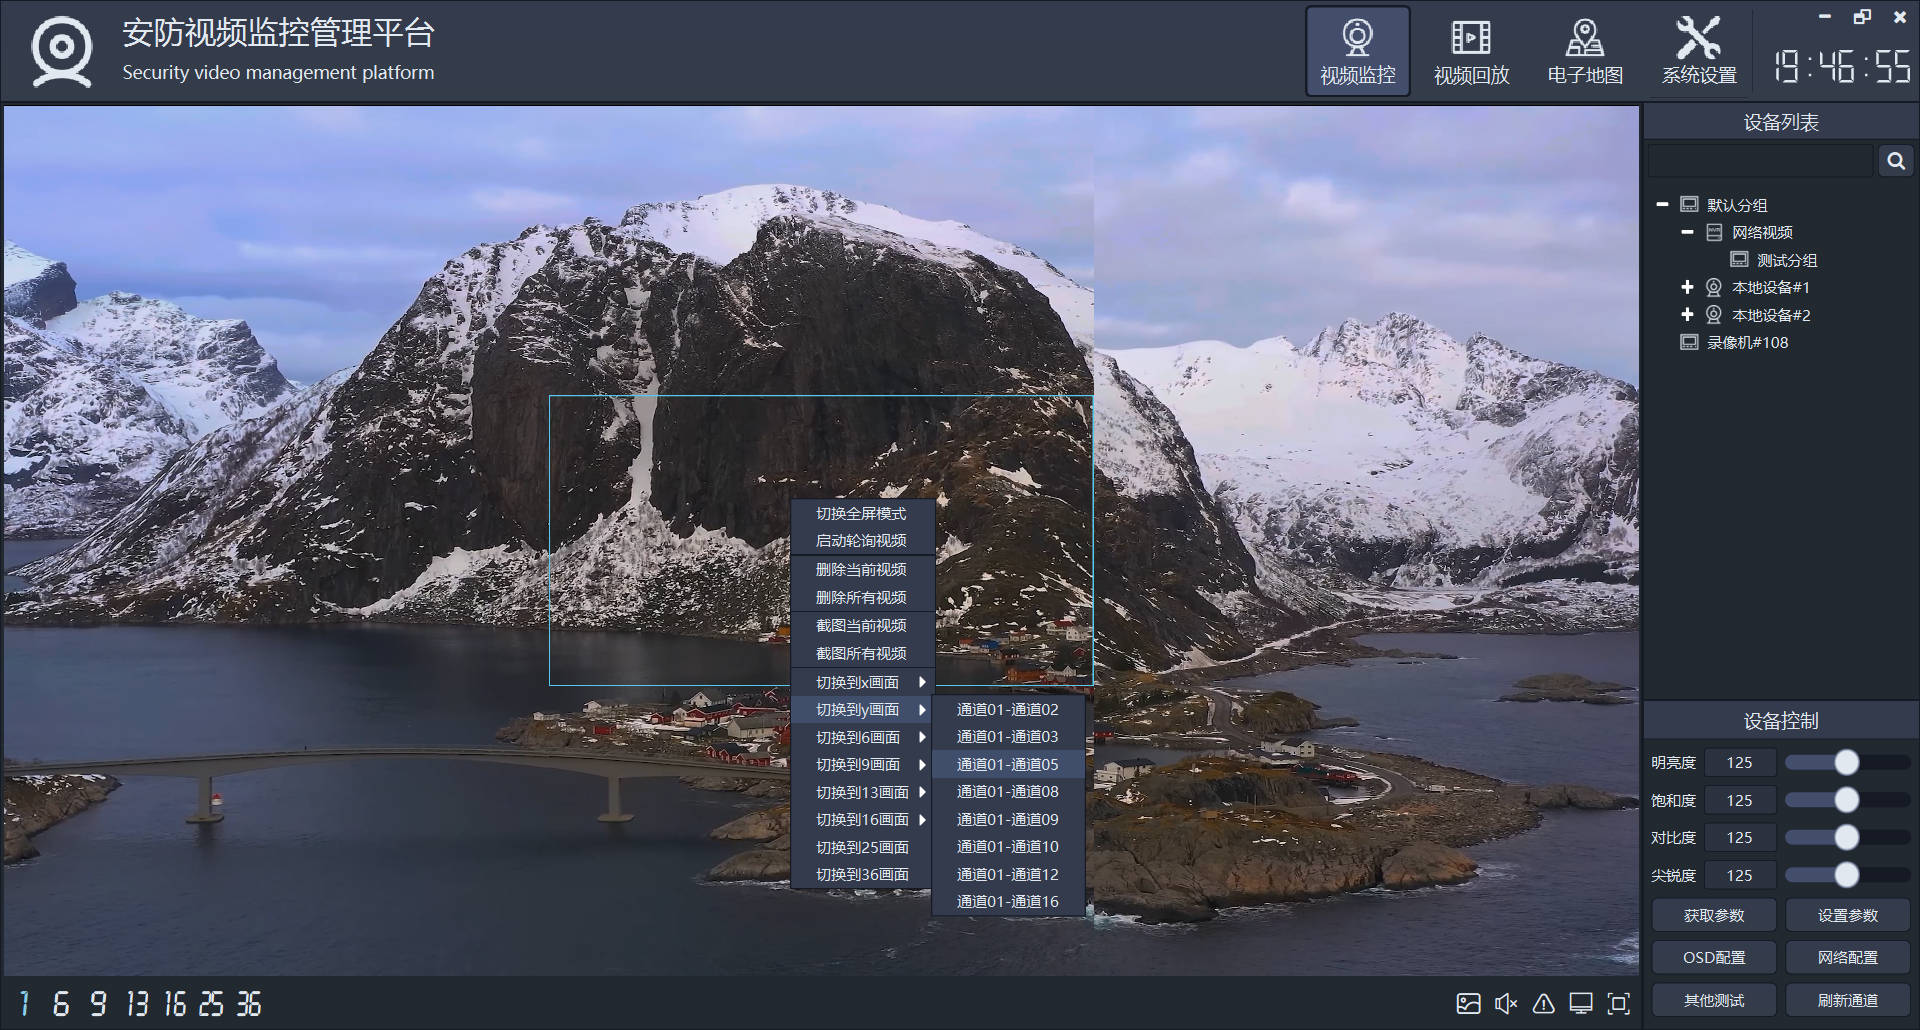Switch to 36-screen layout

pyautogui.click(x=249, y=1003)
